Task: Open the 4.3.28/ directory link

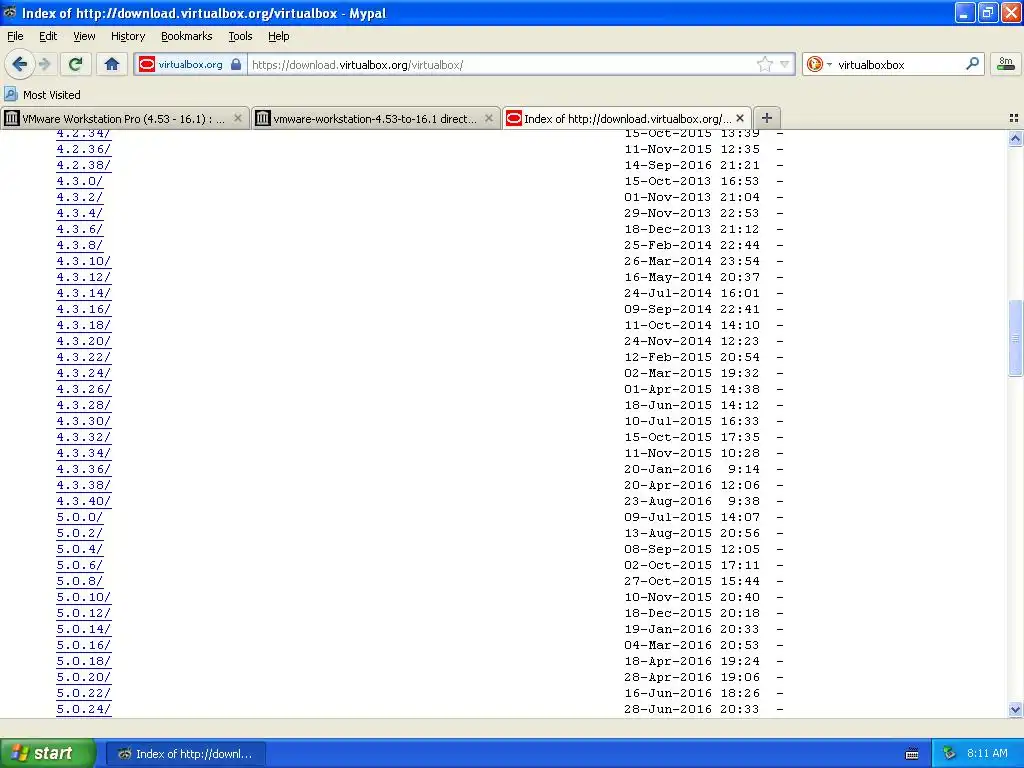Action: tap(84, 406)
